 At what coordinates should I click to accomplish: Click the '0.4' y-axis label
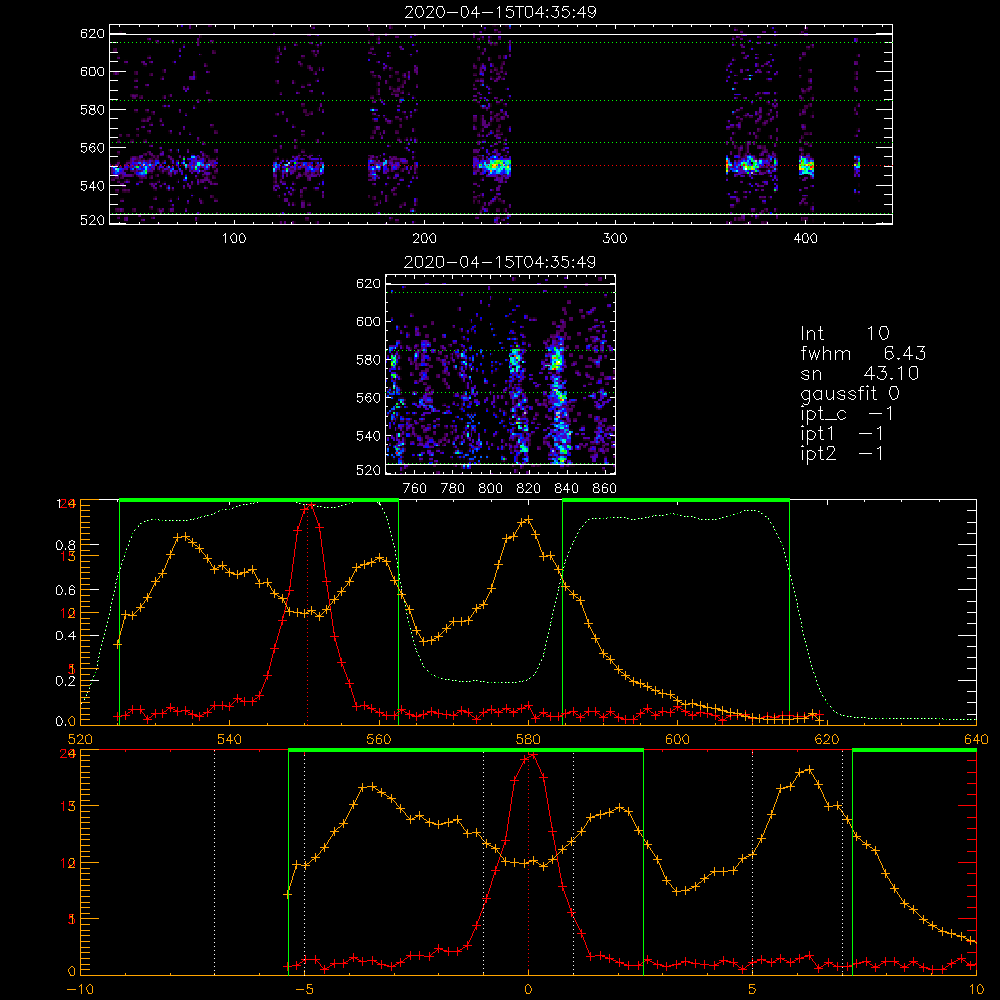click(x=65, y=636)
